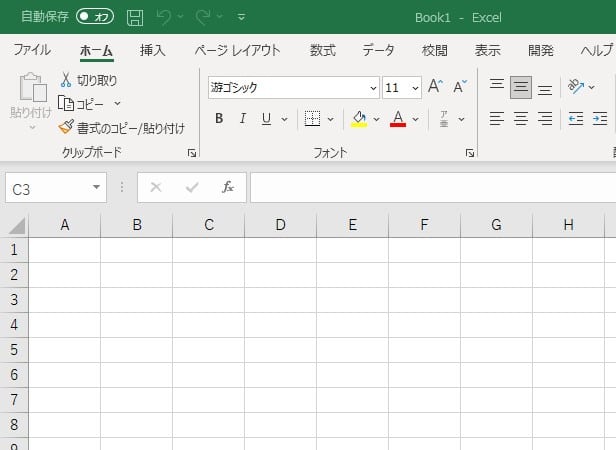616x450 pixels.
Task: Click the center align icon
Action: point(520,119)
